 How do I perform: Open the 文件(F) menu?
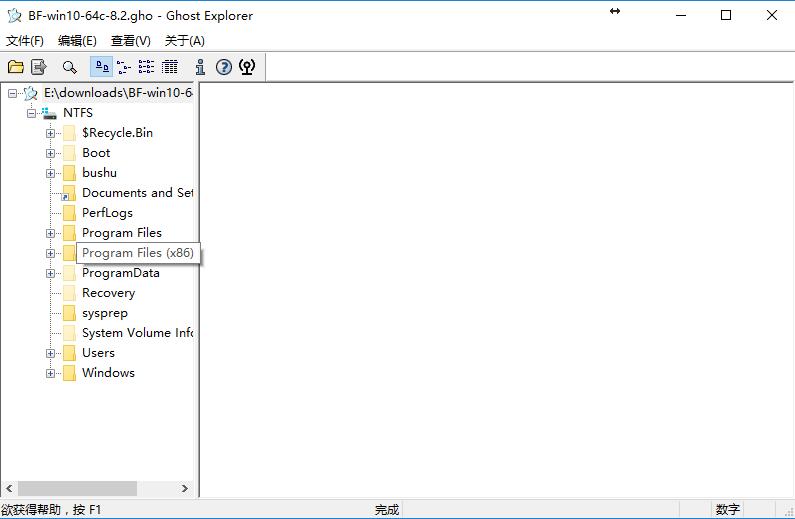(x=24, y=41)
